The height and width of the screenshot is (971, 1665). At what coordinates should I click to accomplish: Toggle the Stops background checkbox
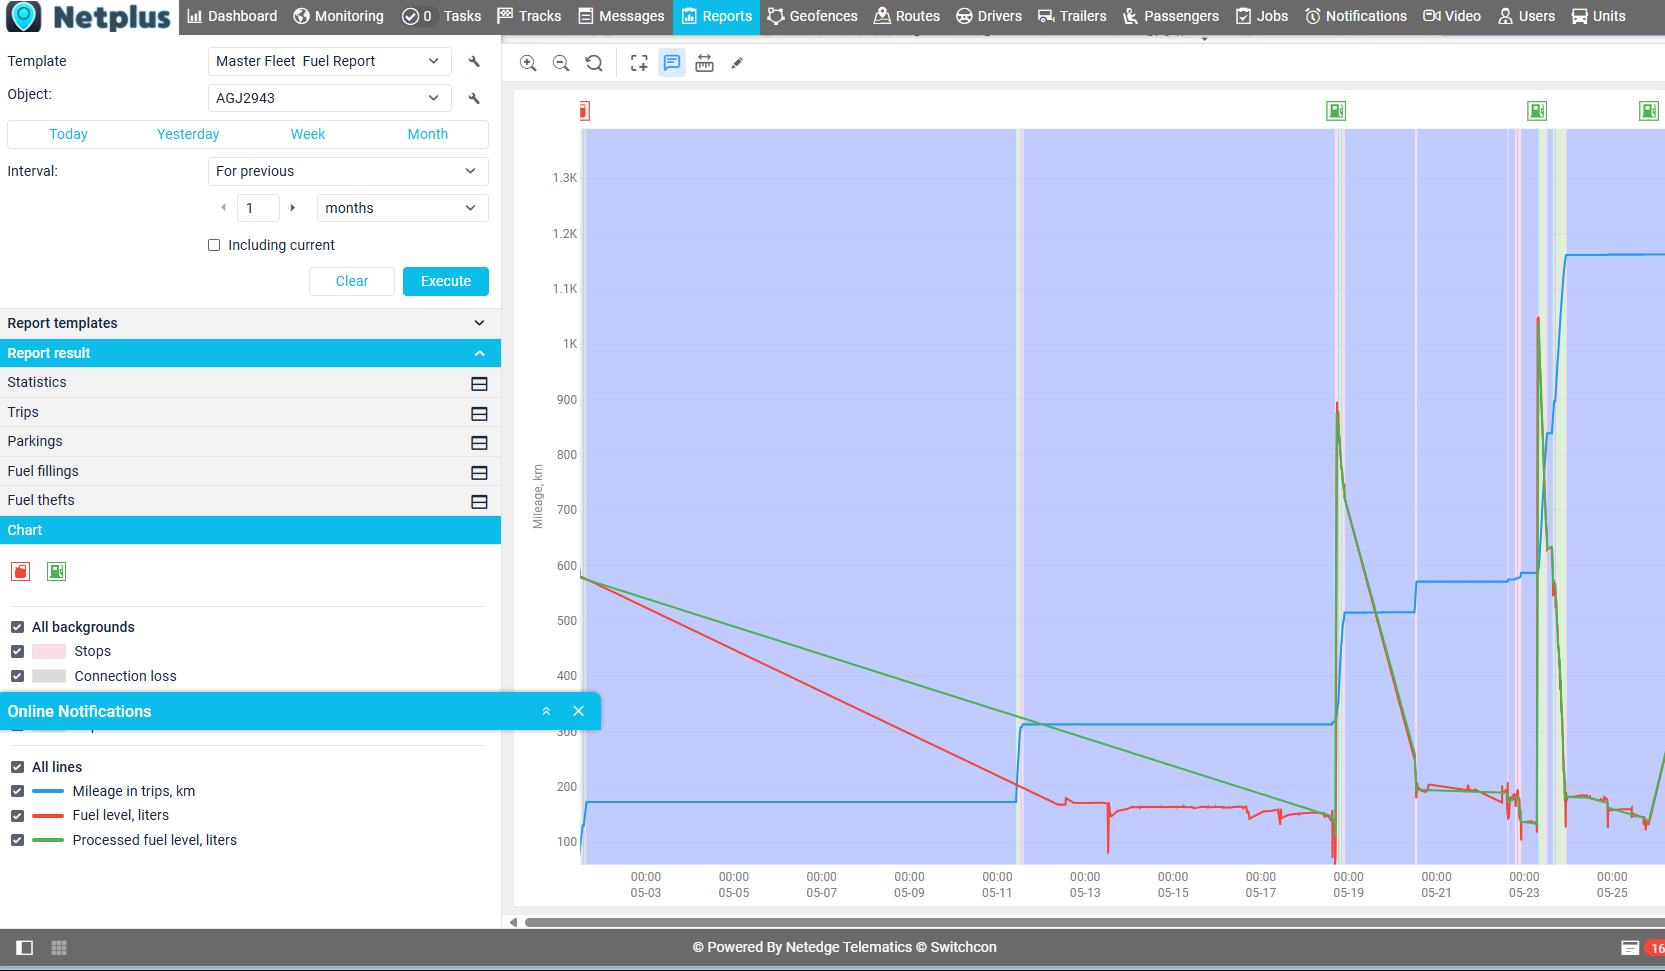coord(17,651)
